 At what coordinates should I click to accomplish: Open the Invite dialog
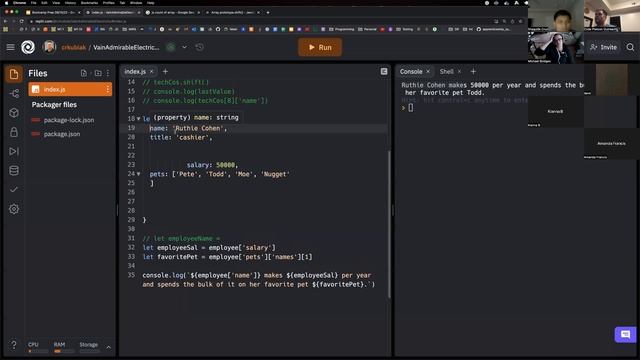point(604,47)
